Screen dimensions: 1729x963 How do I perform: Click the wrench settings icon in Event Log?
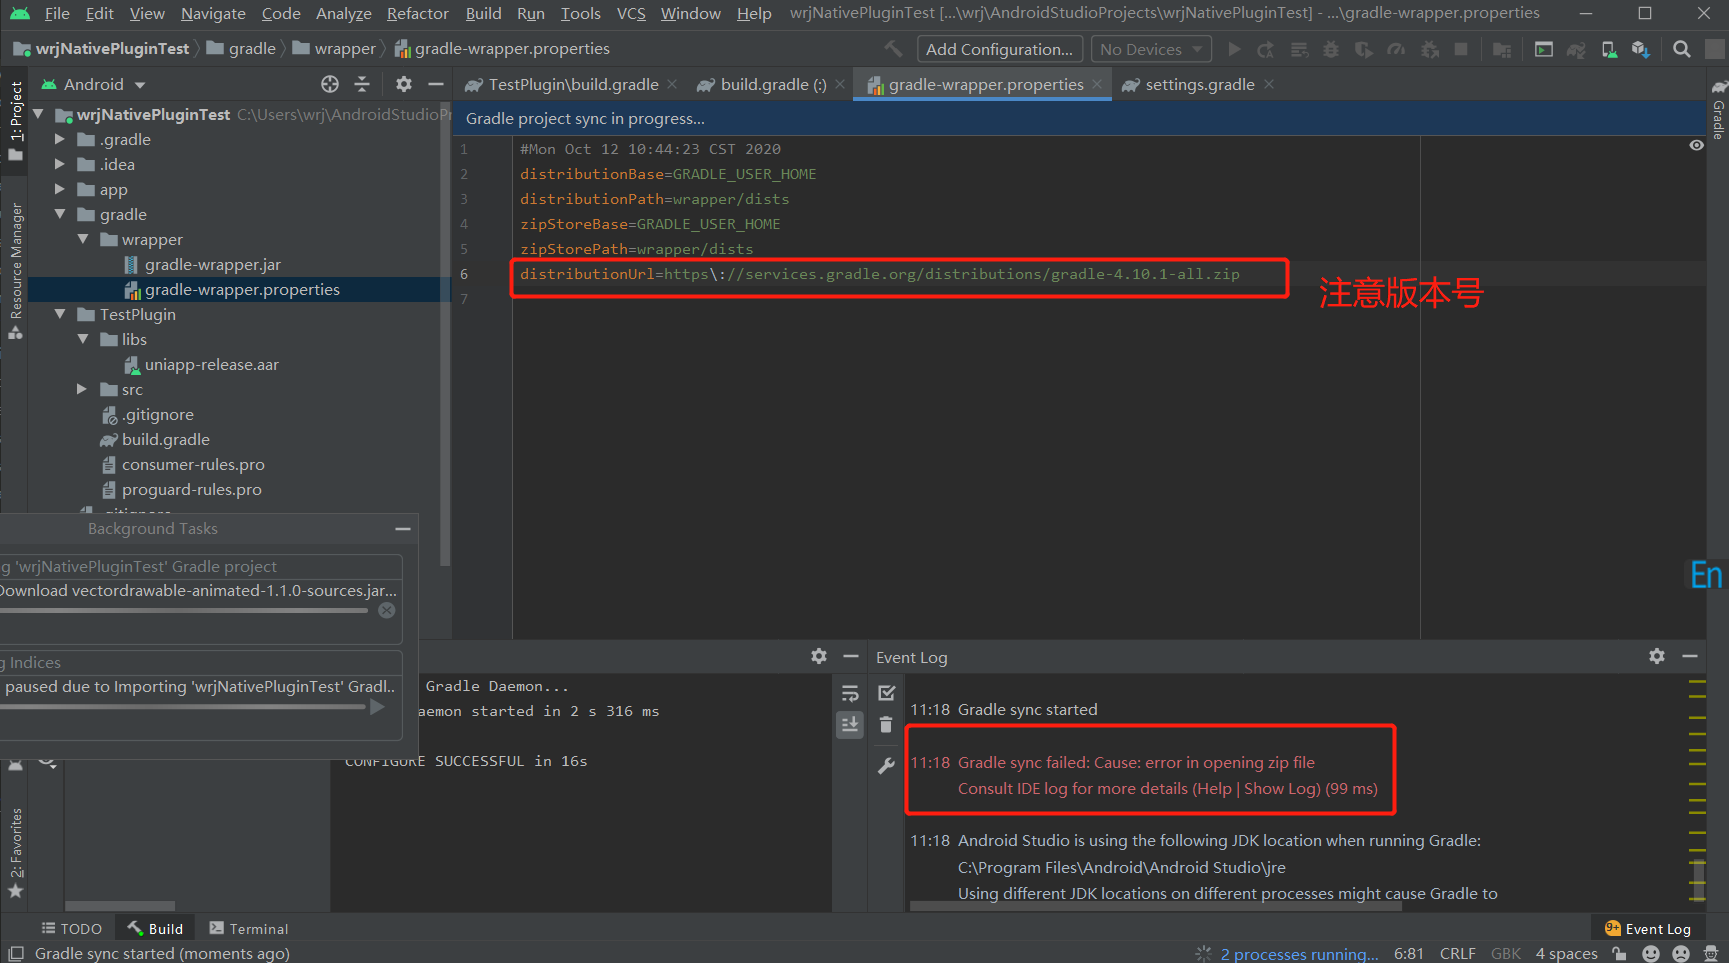[886, 766]
